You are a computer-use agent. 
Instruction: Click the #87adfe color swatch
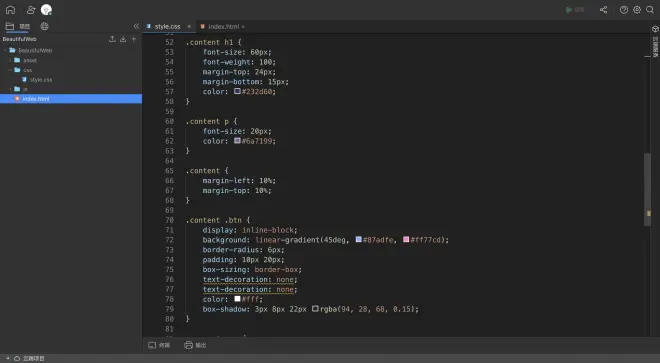[359, 240]
